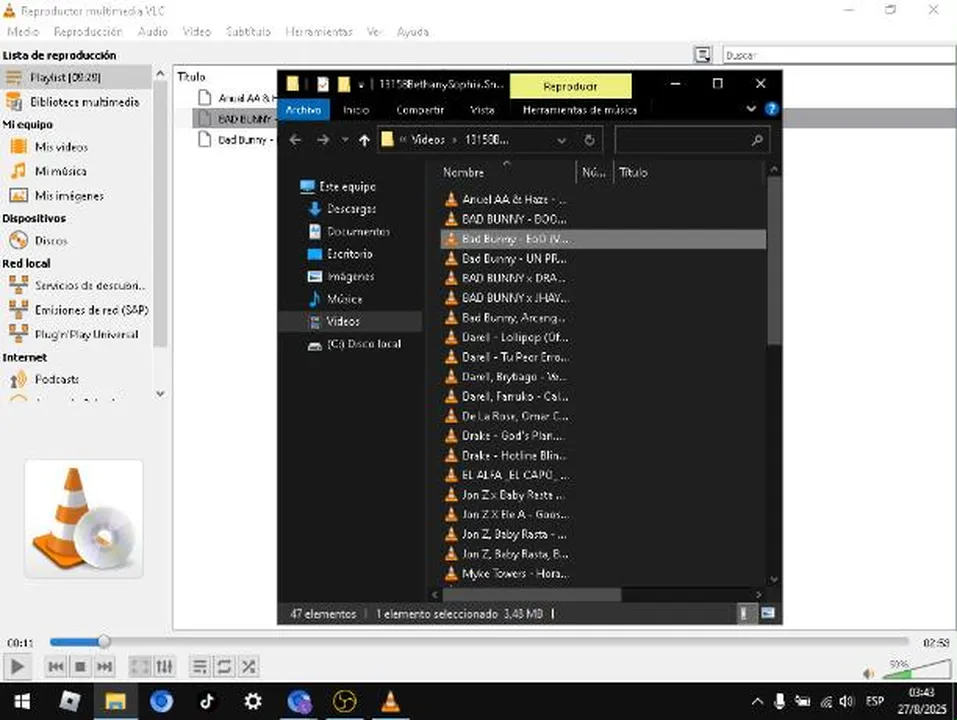Go forward in File Explorer
The height and width of the screenshot is (720, 957).
pos(323,140)
